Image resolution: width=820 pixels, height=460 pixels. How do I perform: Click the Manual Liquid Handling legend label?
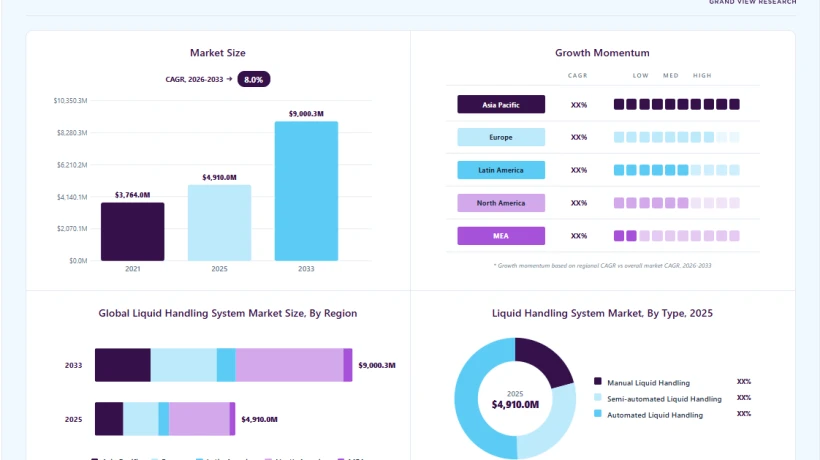[x=648, y=383]
